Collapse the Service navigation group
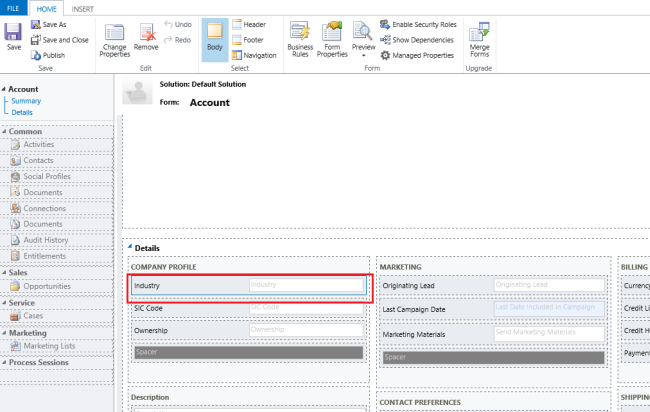 4,303
